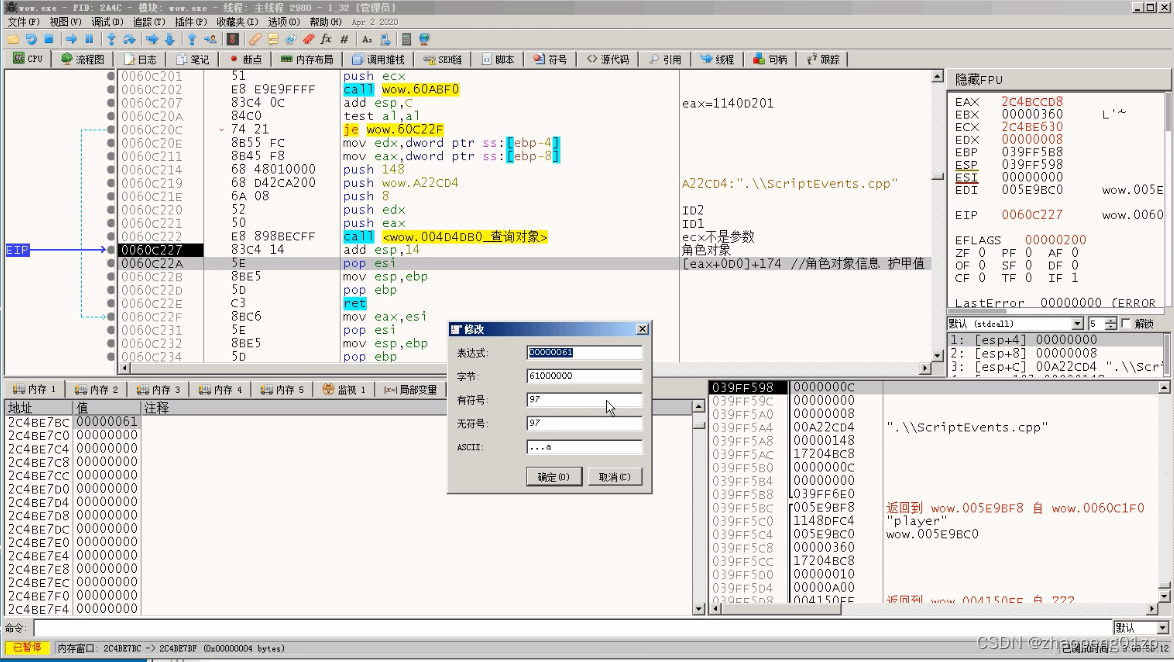Viewport: 1174px width, 662px height.
Task: Open the 调试(D) menu
Action: coord(107,22)
